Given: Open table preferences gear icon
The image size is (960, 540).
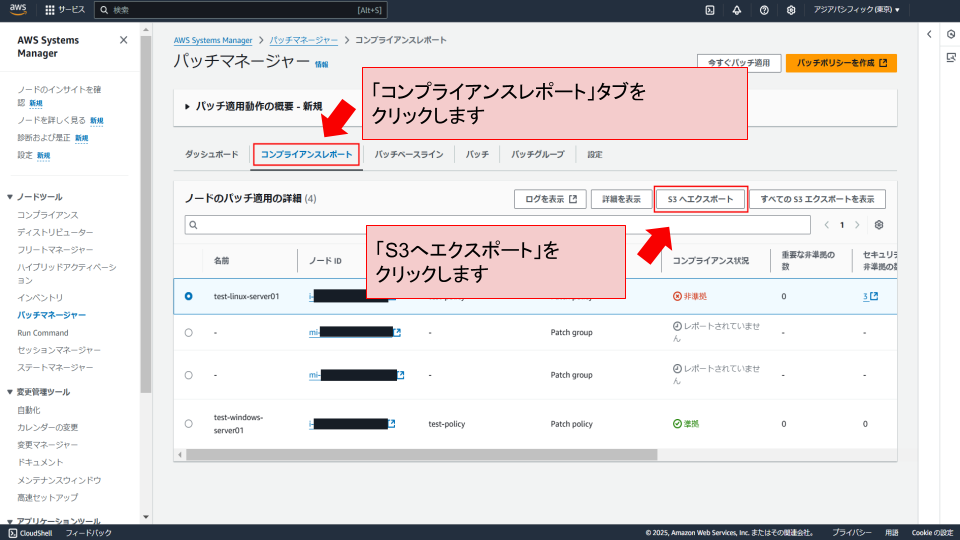Looking at the screenshot, I should (879, 225).
